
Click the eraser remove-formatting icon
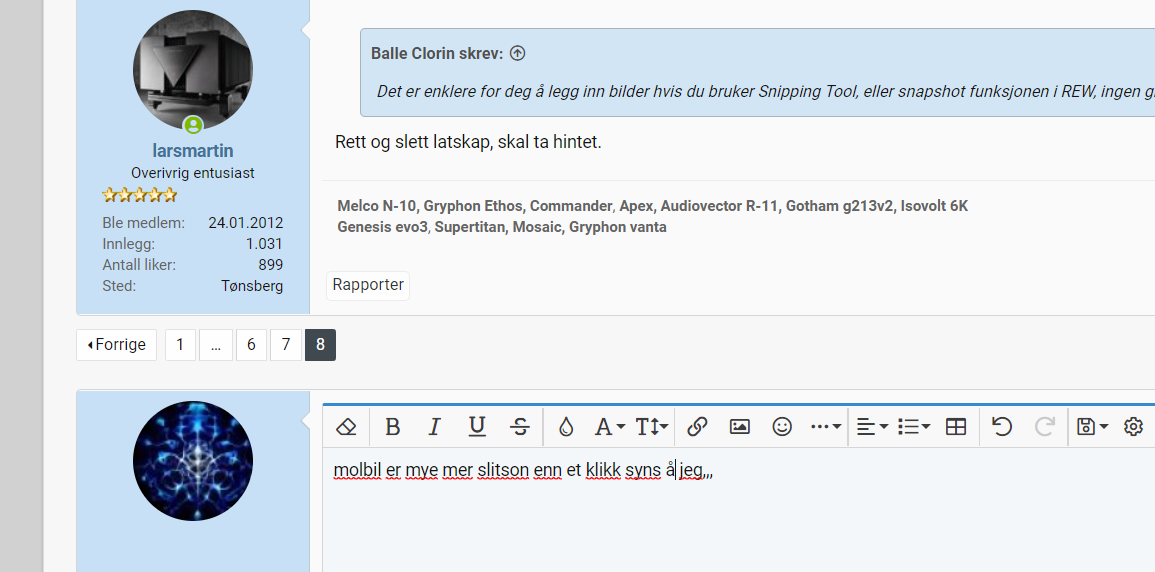click(x=346, y=426)
